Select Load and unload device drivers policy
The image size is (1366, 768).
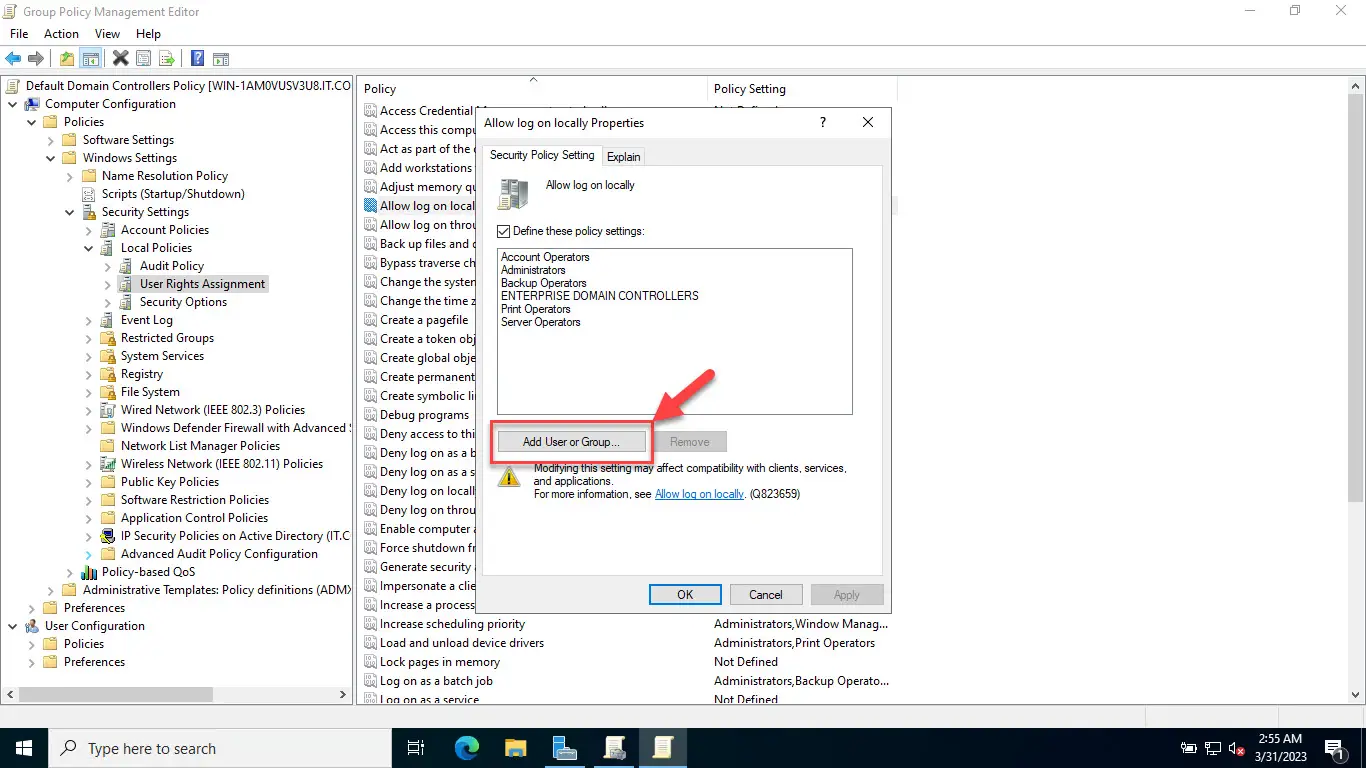point(462,643)
